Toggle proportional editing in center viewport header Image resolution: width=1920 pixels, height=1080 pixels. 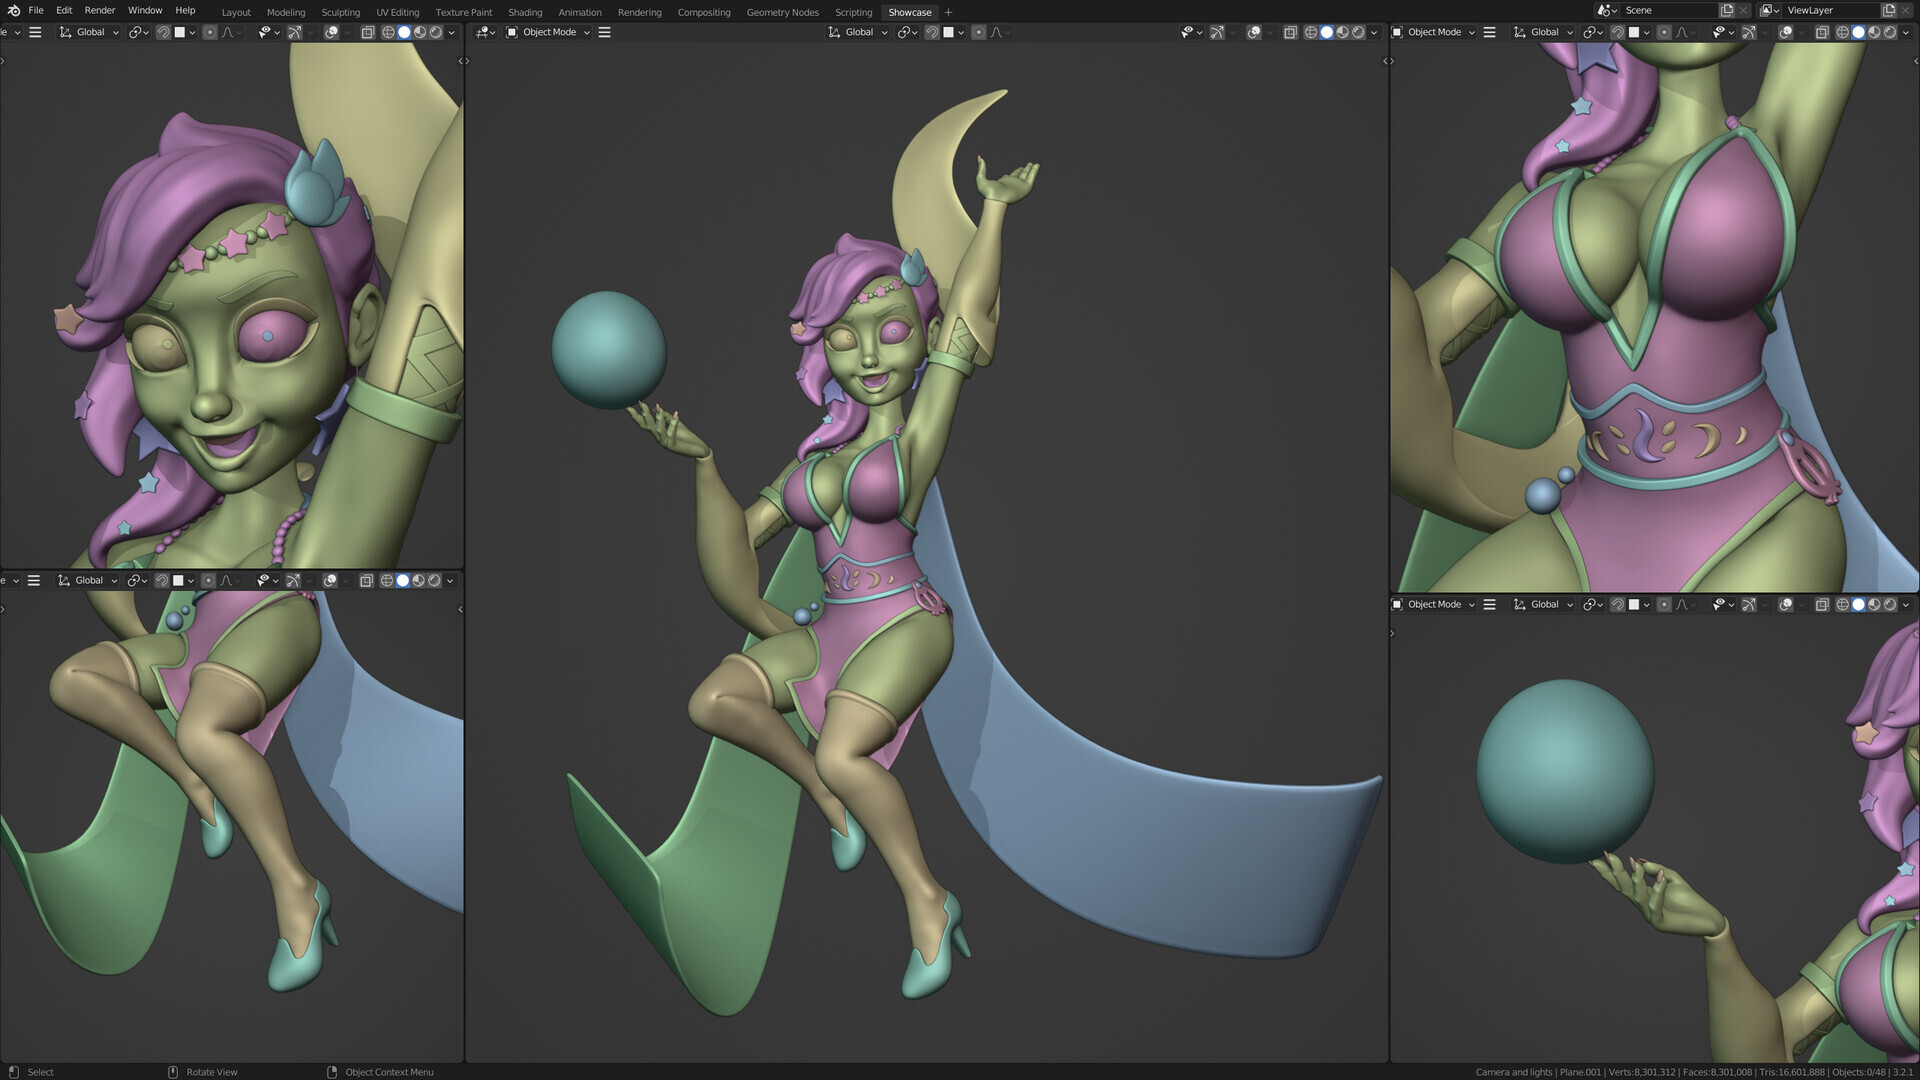[x=979, y=32]
